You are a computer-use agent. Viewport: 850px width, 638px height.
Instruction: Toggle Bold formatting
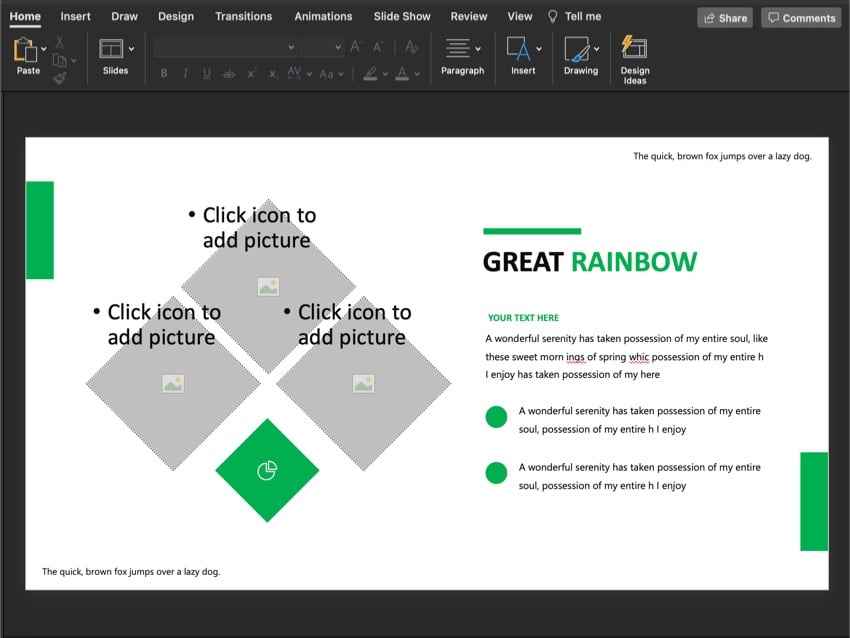click(164, 74)
